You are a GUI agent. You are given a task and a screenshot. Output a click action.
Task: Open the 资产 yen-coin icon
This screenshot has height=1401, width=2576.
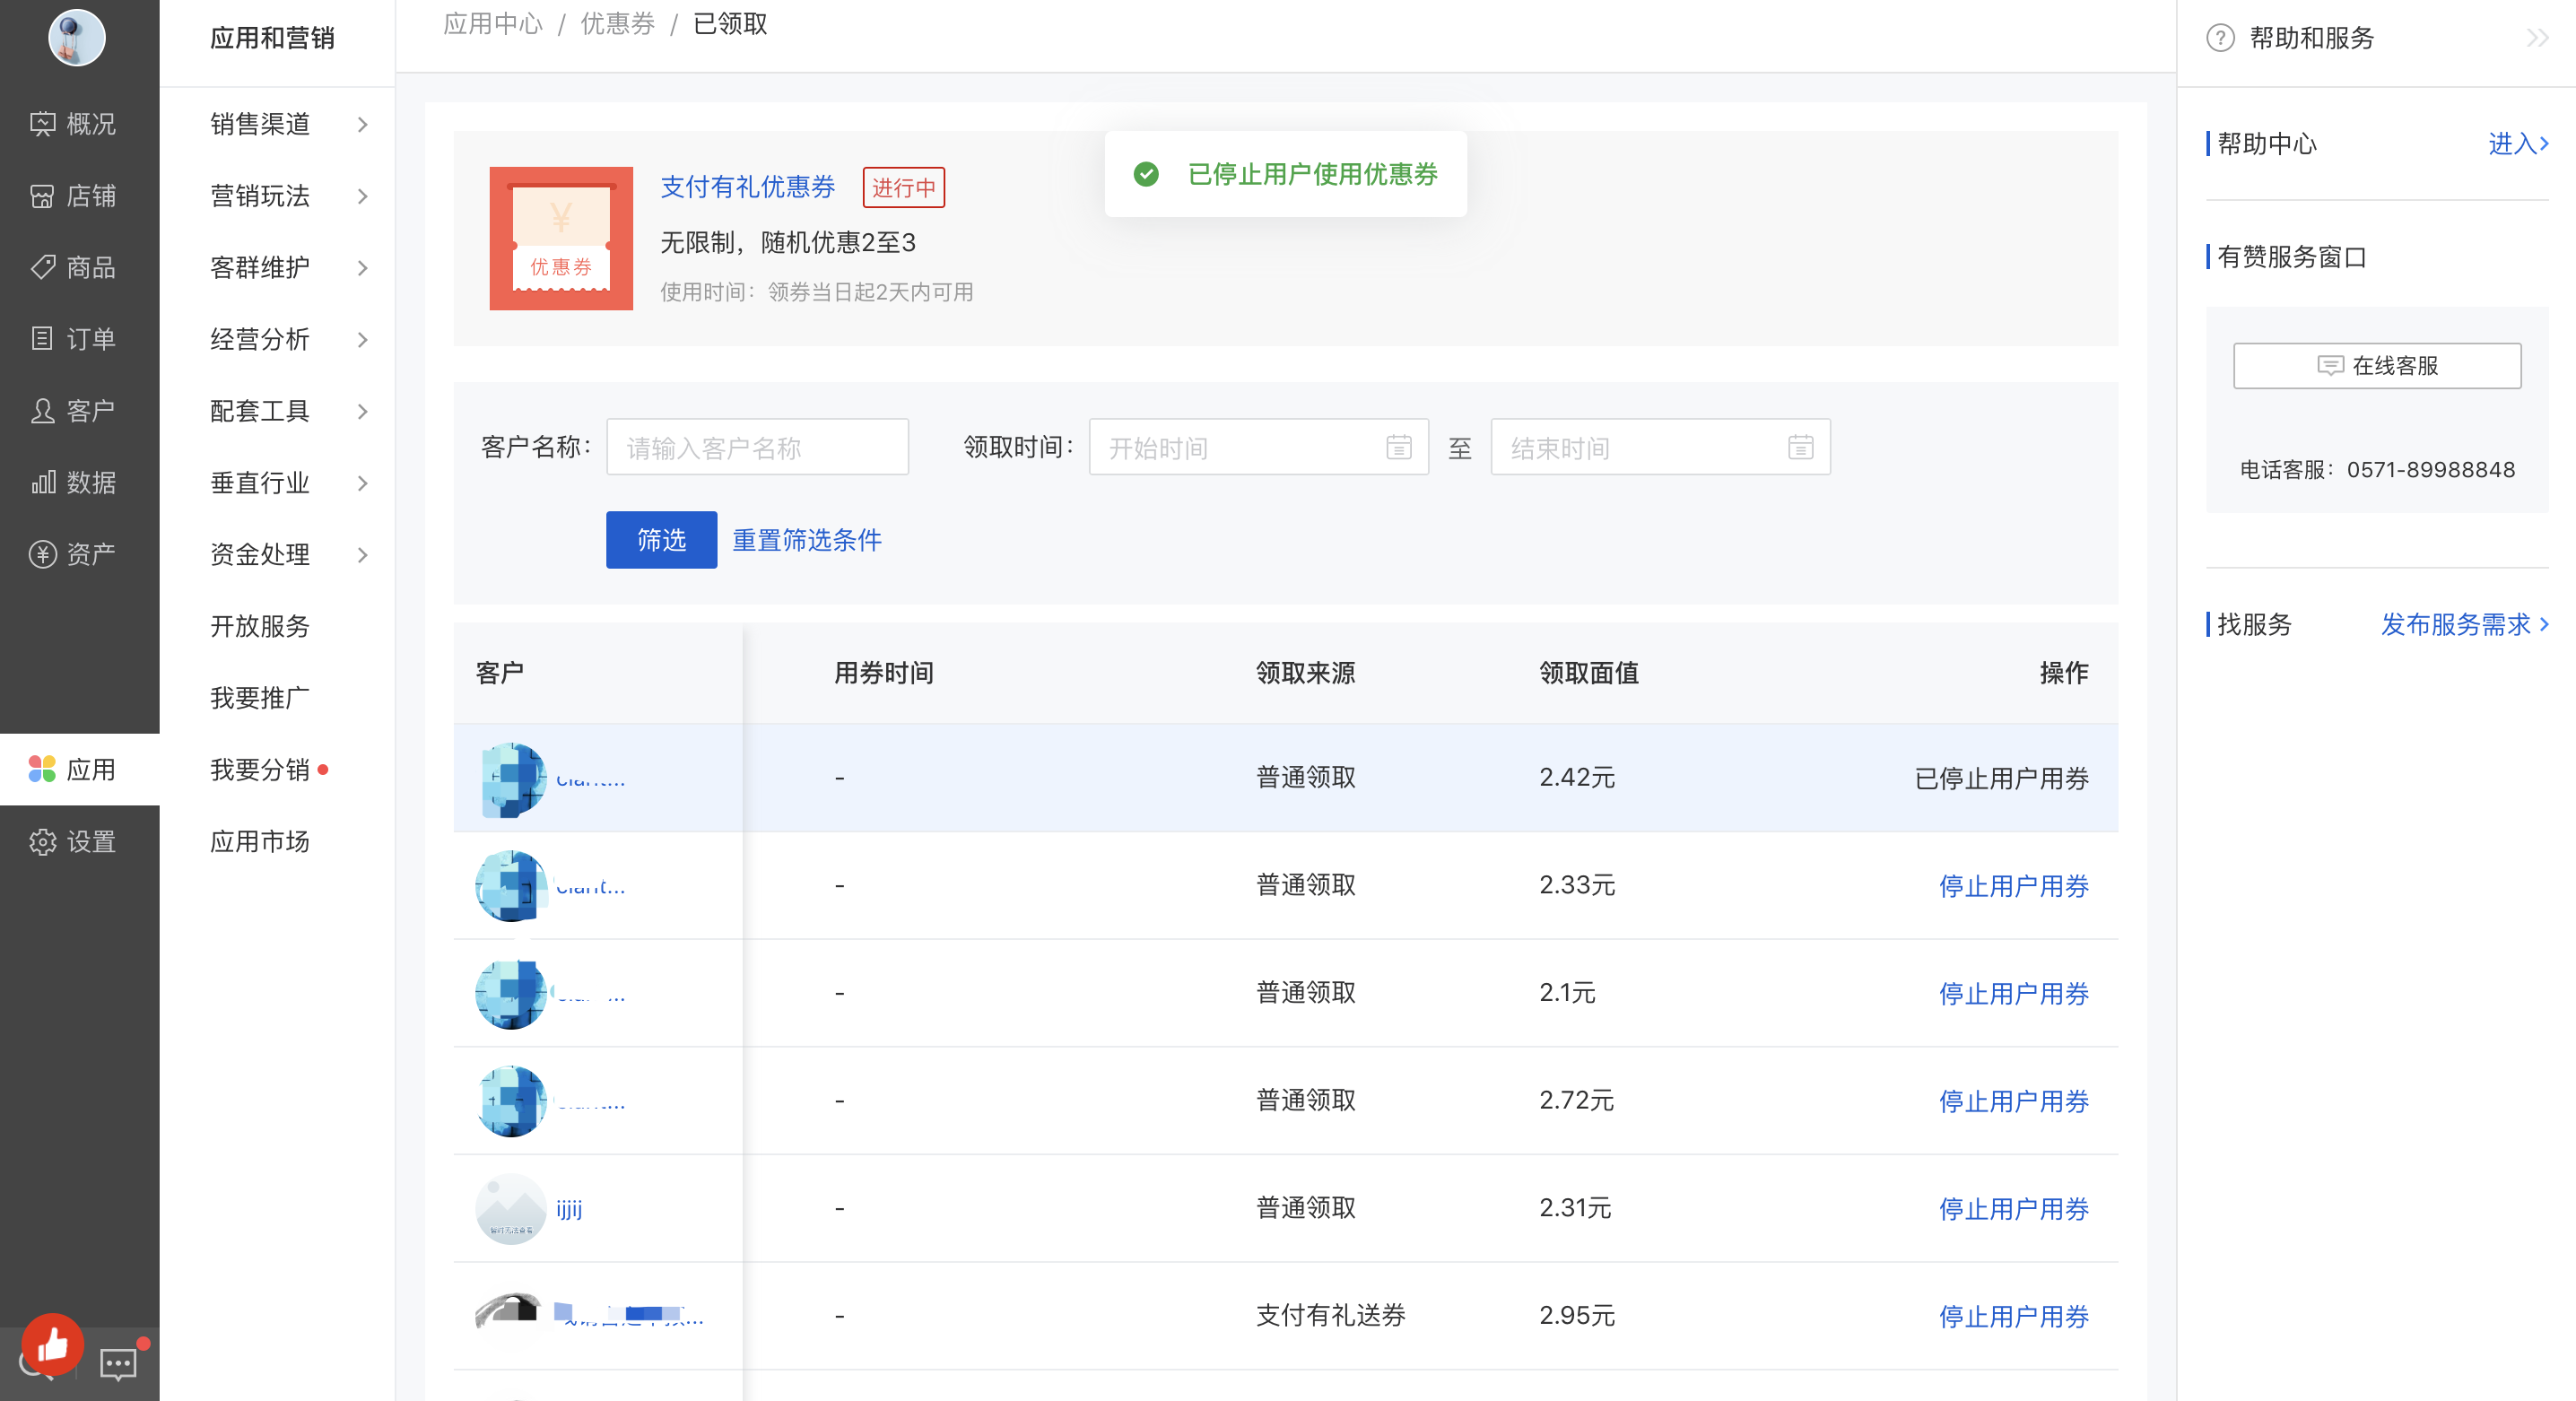pos(42,554)
